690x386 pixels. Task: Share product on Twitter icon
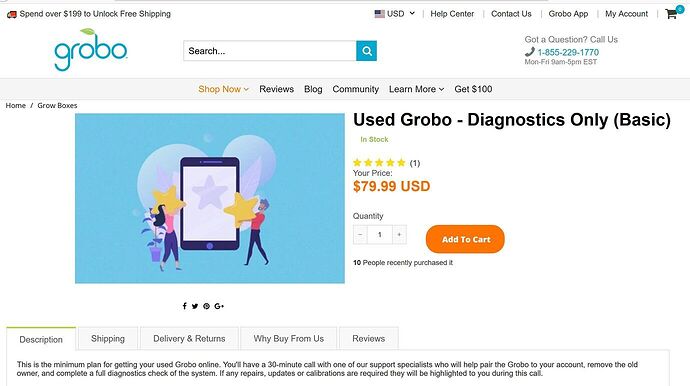click(x=195, y=306)
